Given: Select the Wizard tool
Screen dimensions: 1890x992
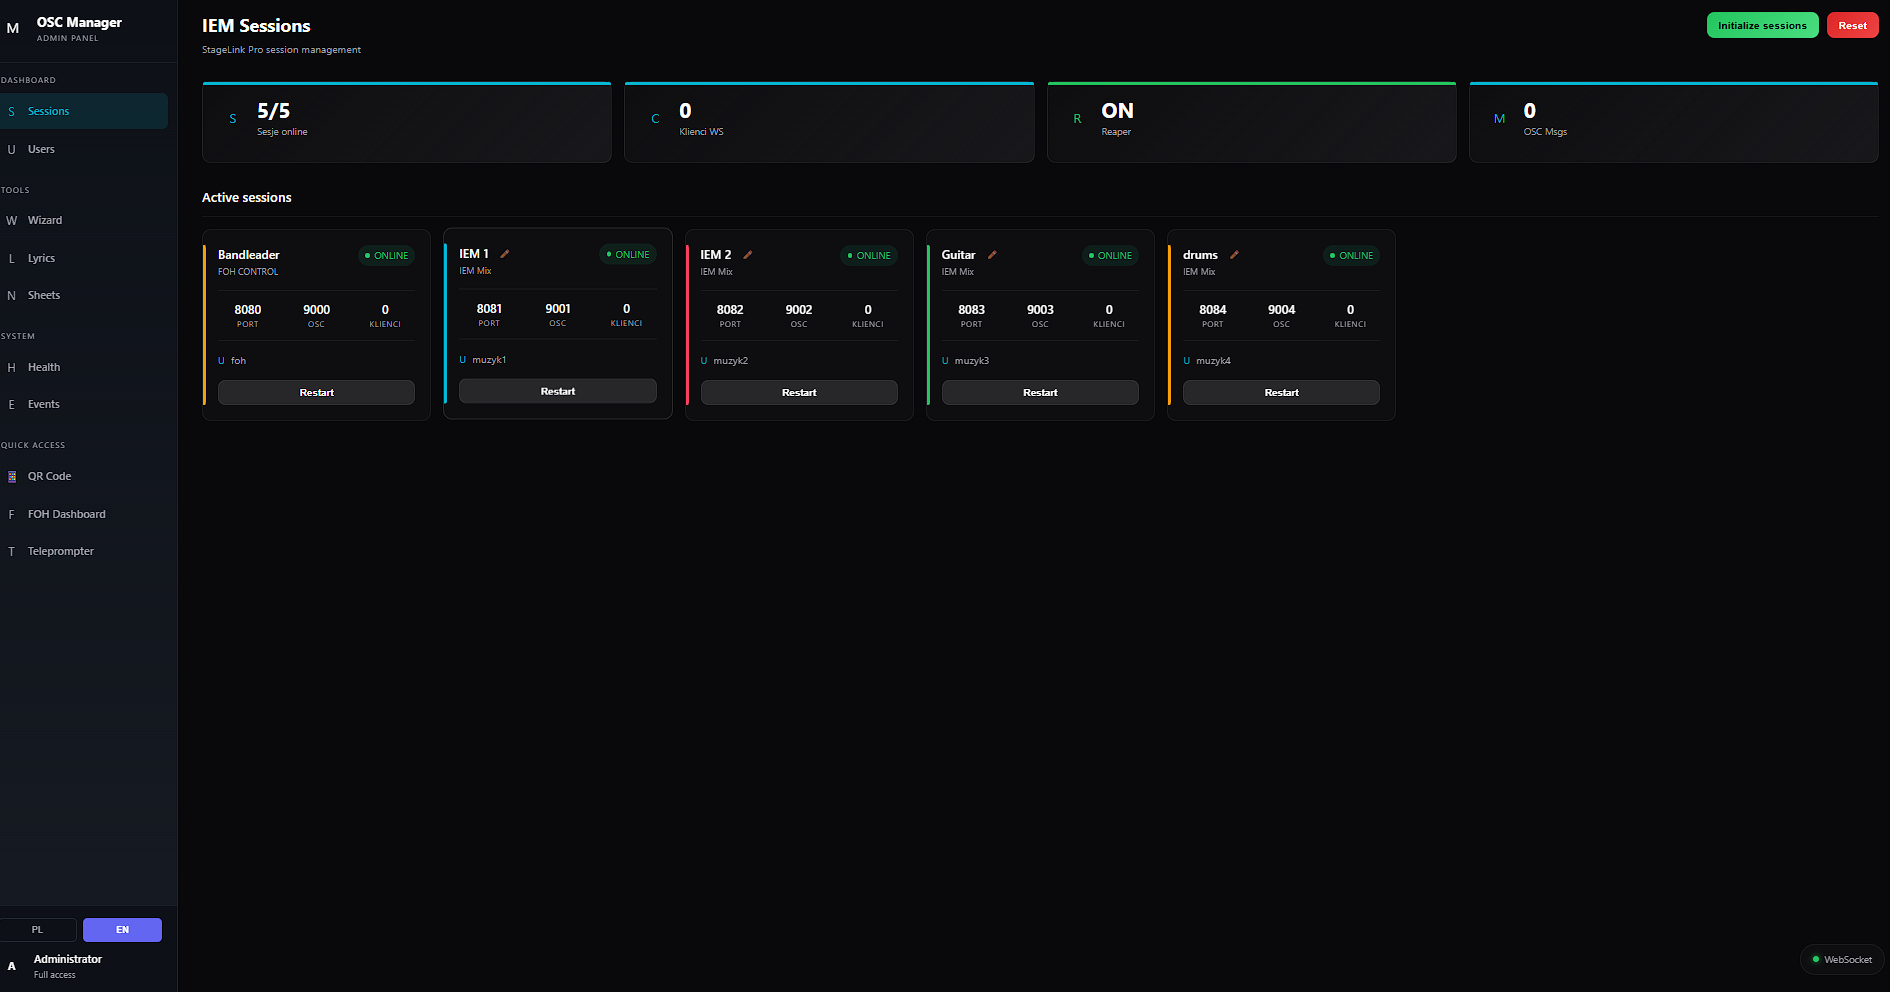Looking at the screenshot, I should (x=44, y=220).
